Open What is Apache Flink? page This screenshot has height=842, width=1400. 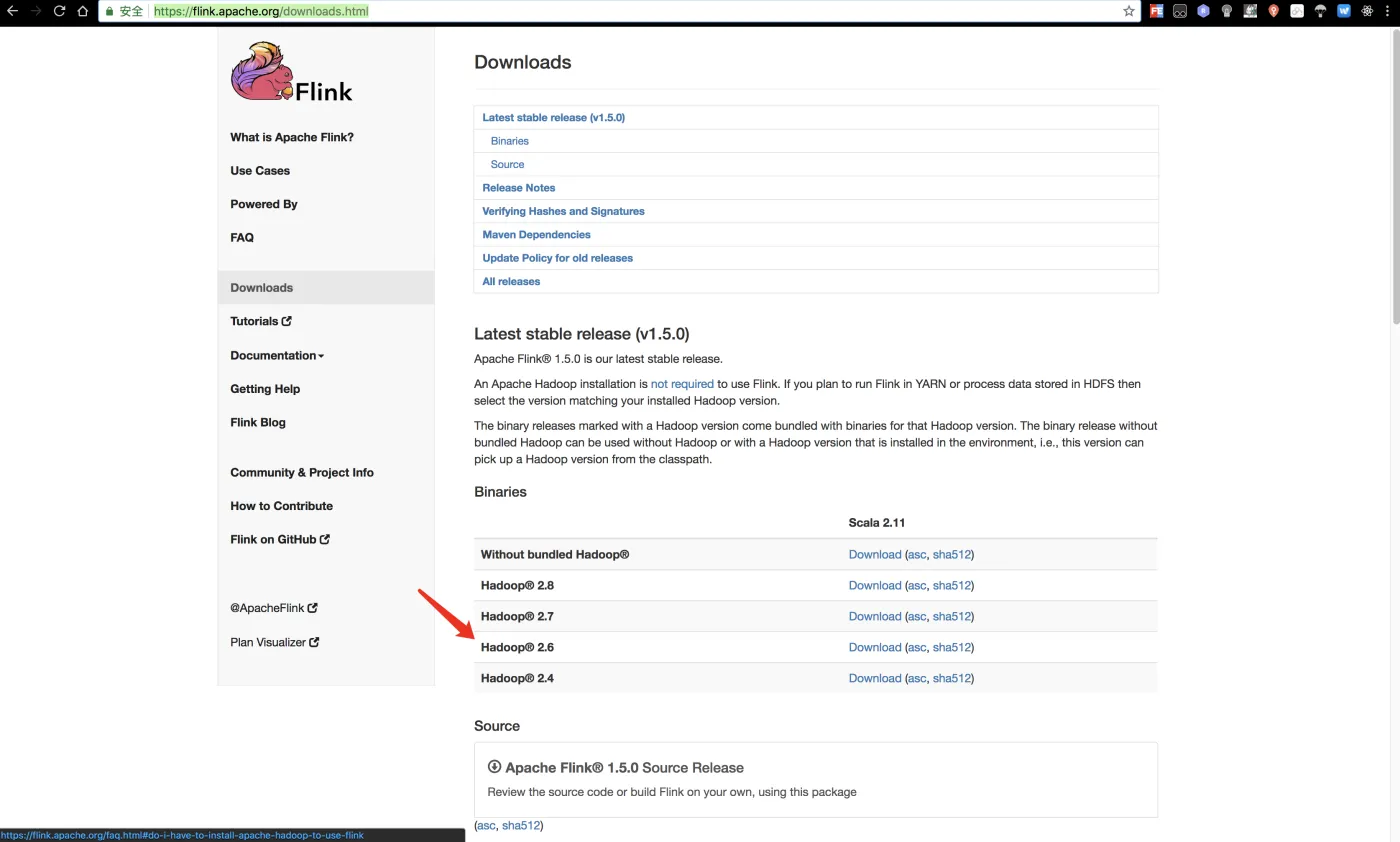(292, 137)
